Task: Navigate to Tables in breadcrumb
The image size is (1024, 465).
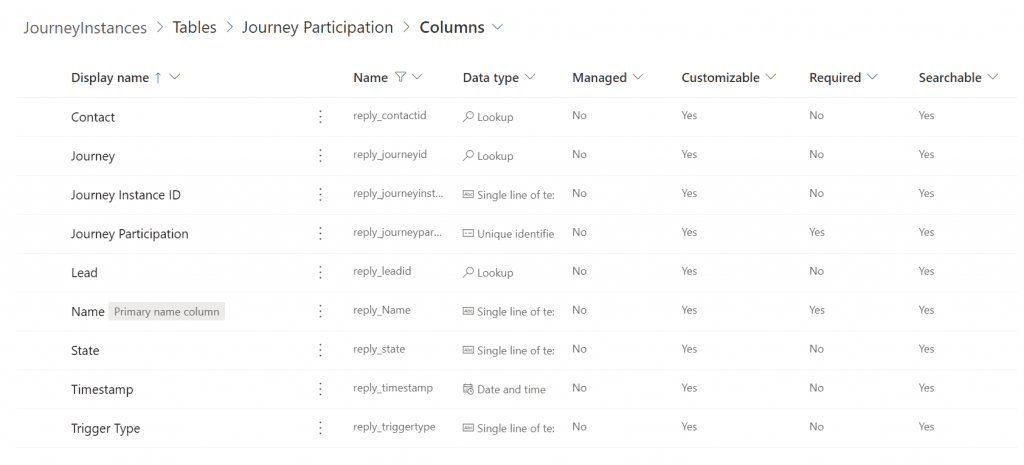Action: [194, 28]
